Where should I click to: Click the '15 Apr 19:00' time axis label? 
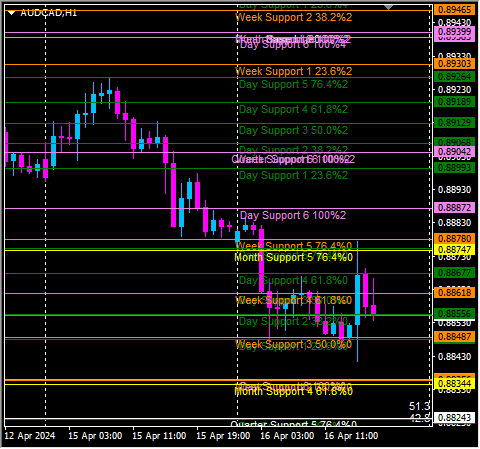(223, 436)
